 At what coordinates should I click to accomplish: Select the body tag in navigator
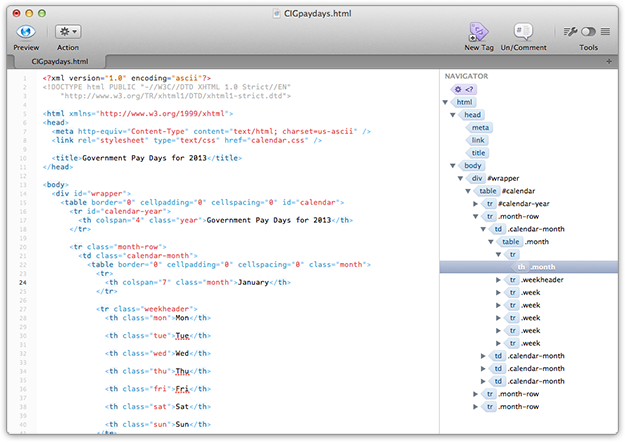[472, 165]
